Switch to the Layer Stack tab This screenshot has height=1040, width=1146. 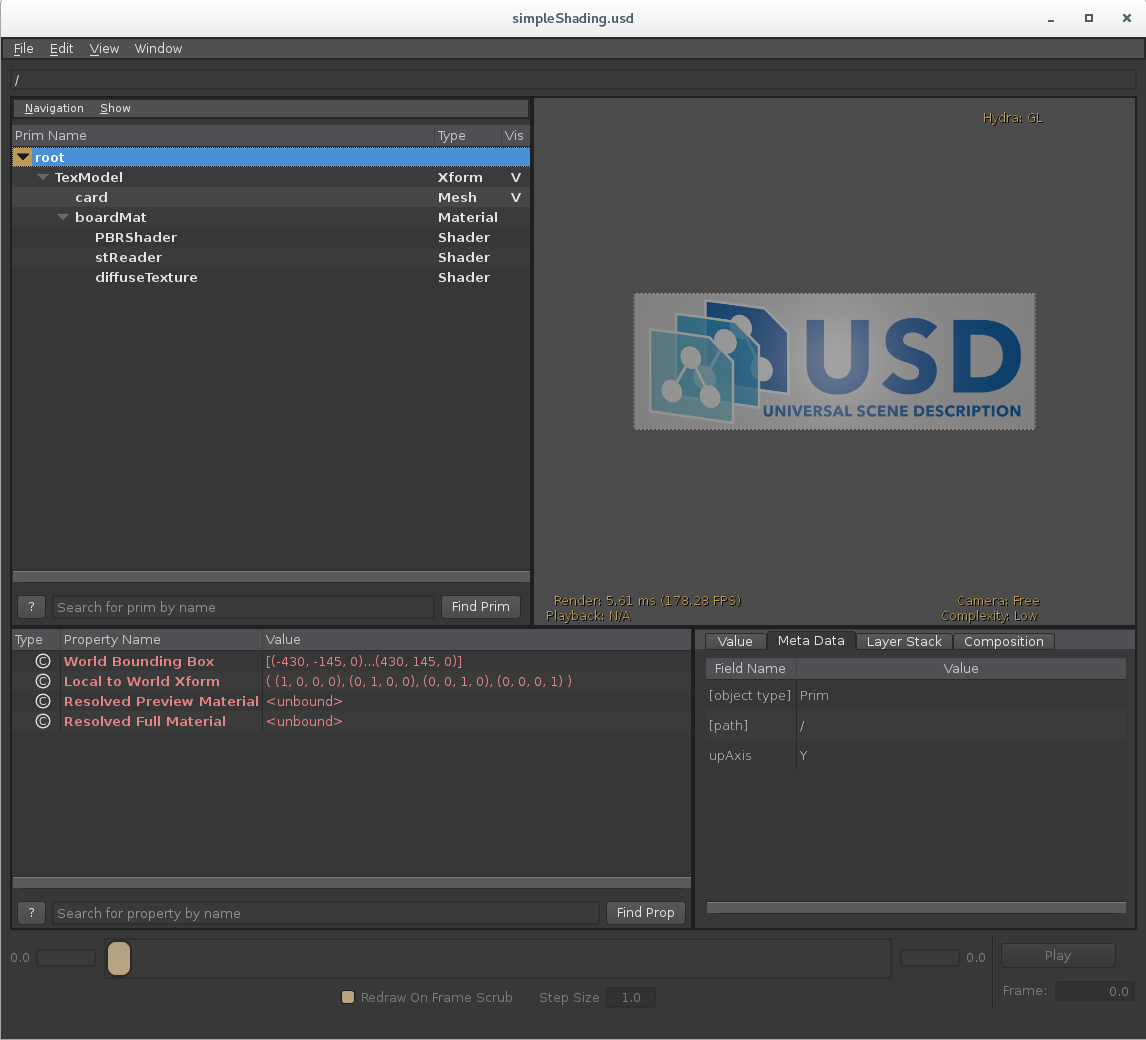click(903, 641)
